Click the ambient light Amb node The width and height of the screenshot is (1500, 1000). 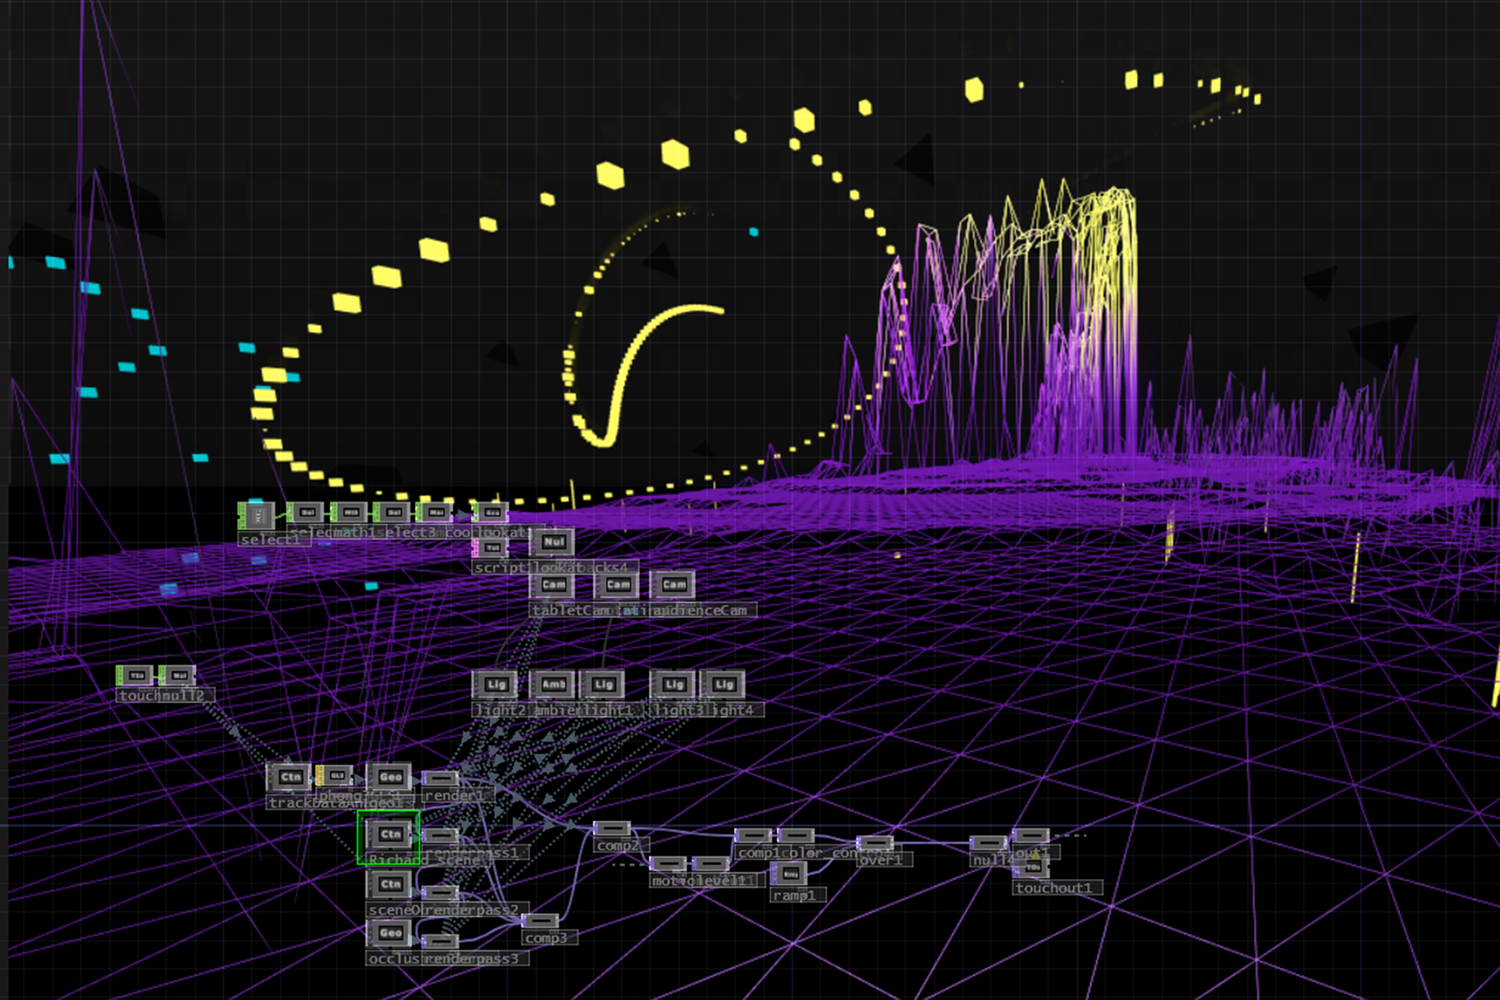(553, 685)
